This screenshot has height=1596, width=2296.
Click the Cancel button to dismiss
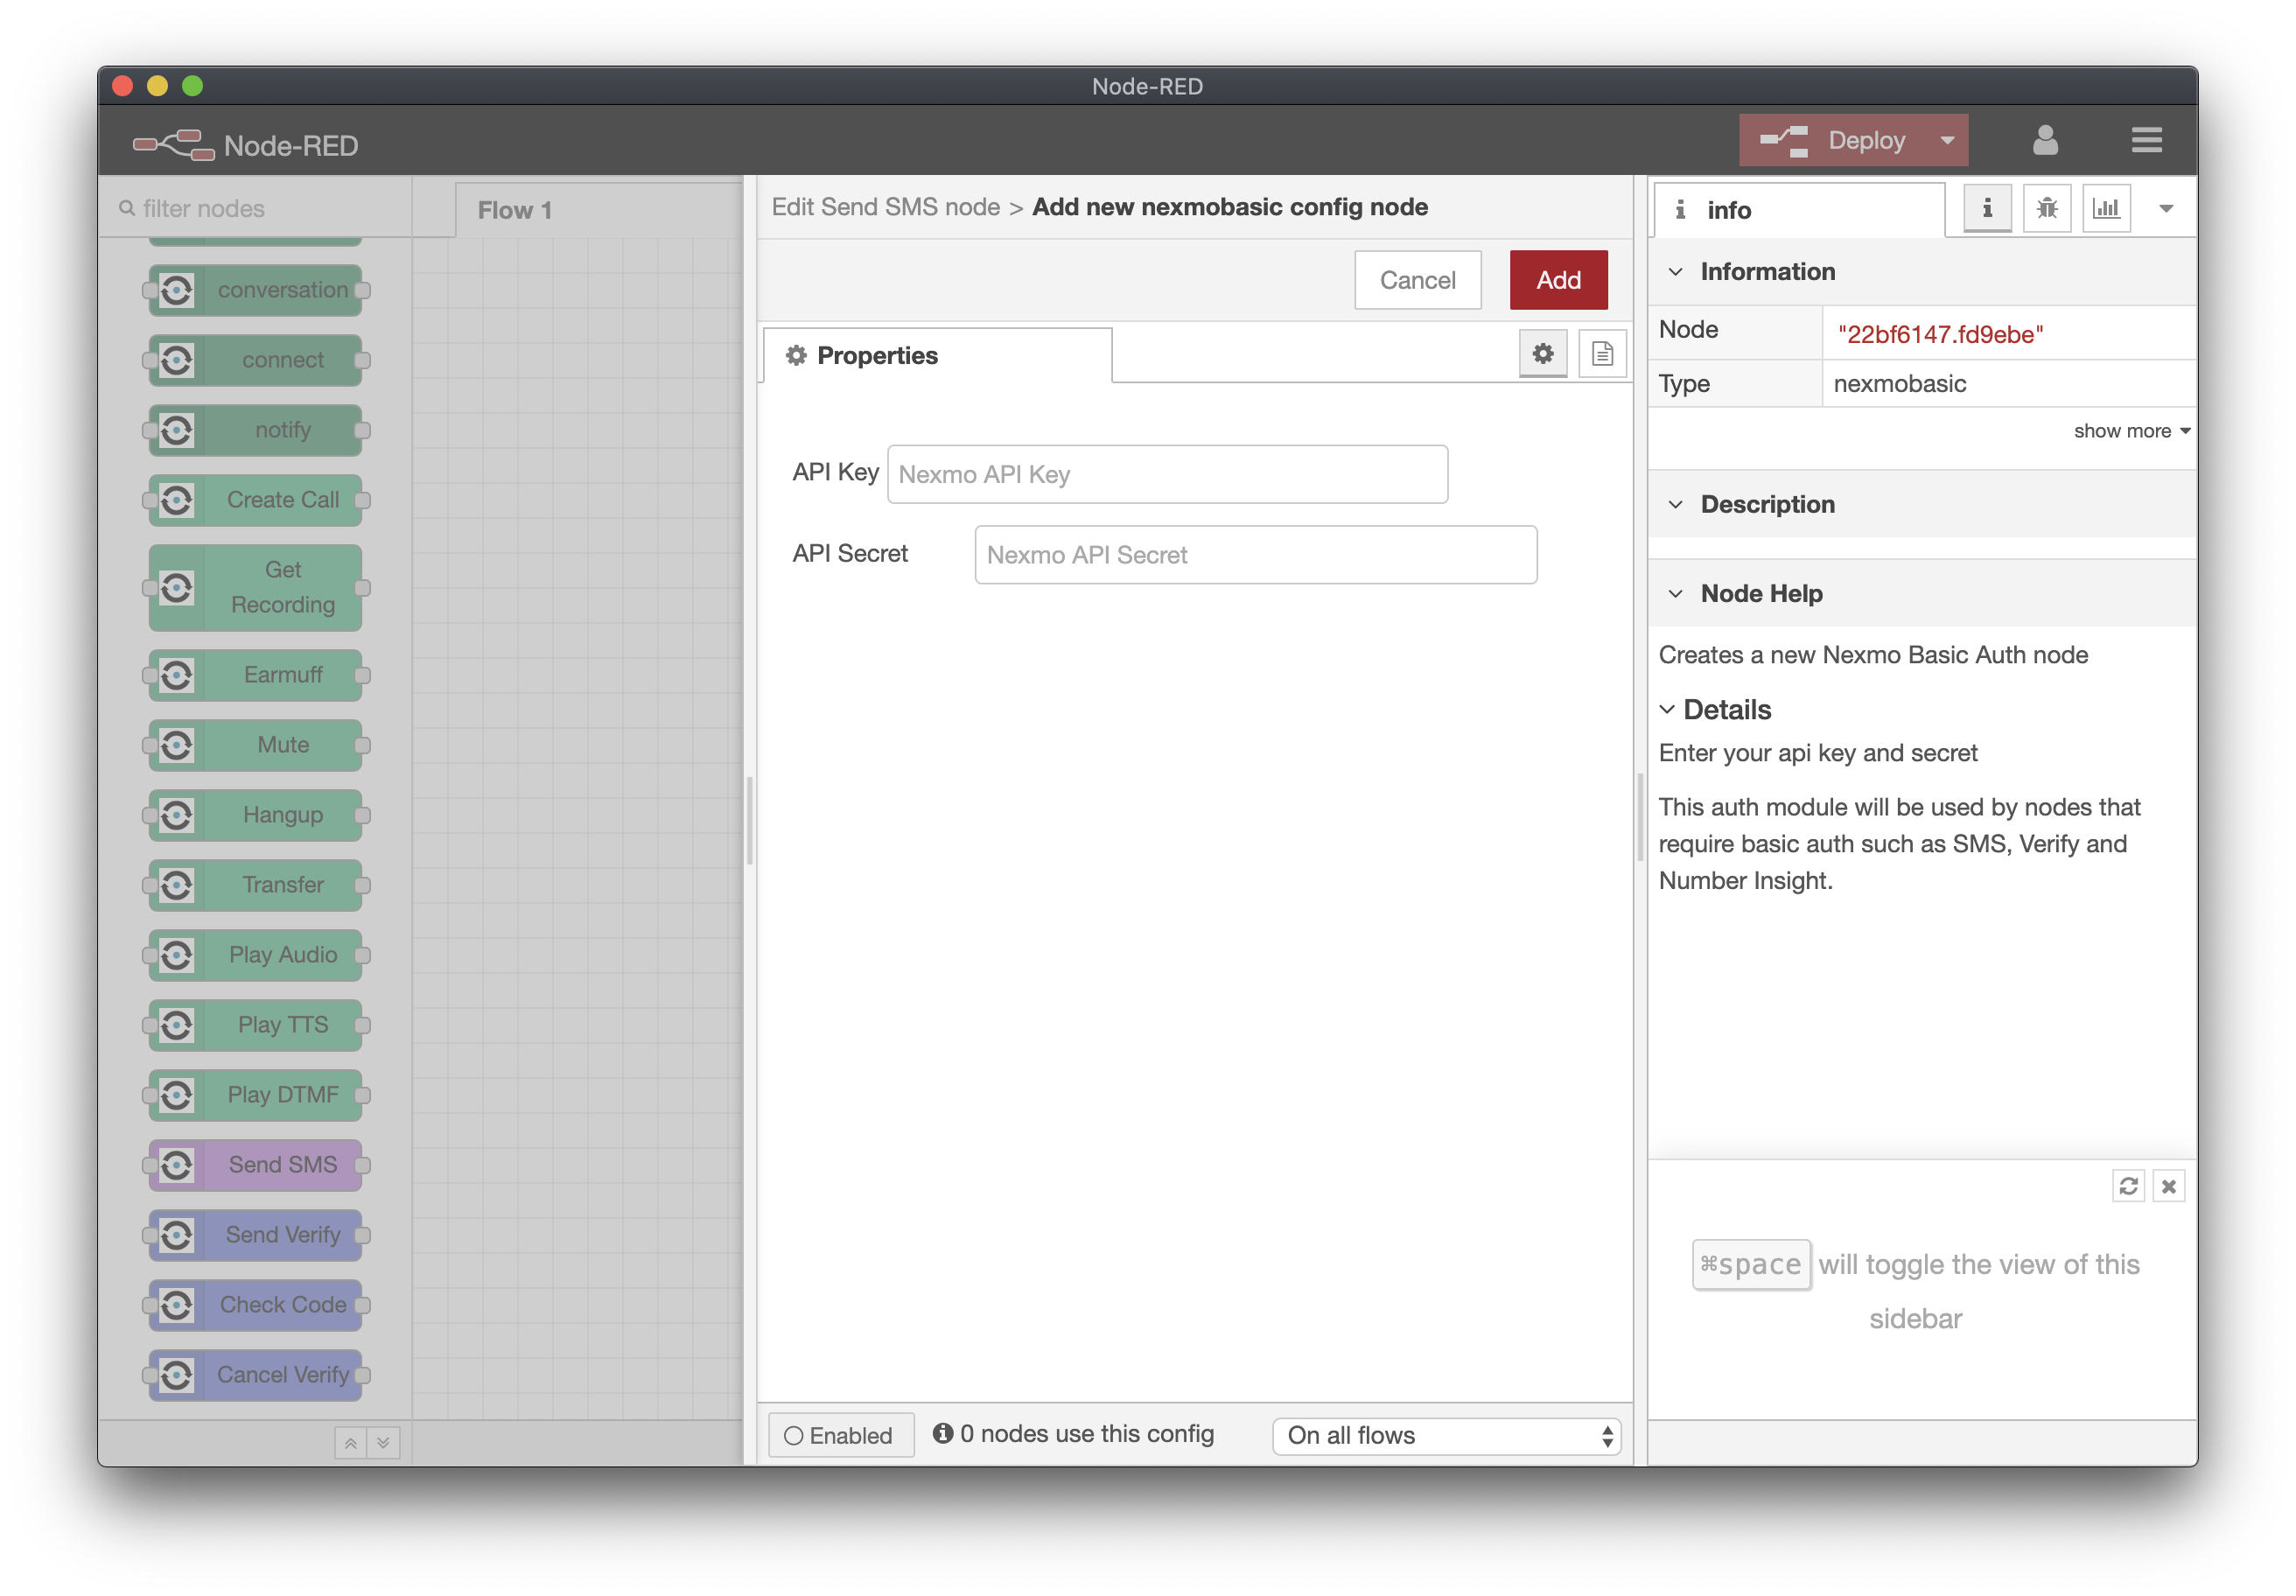point(1415,277)
